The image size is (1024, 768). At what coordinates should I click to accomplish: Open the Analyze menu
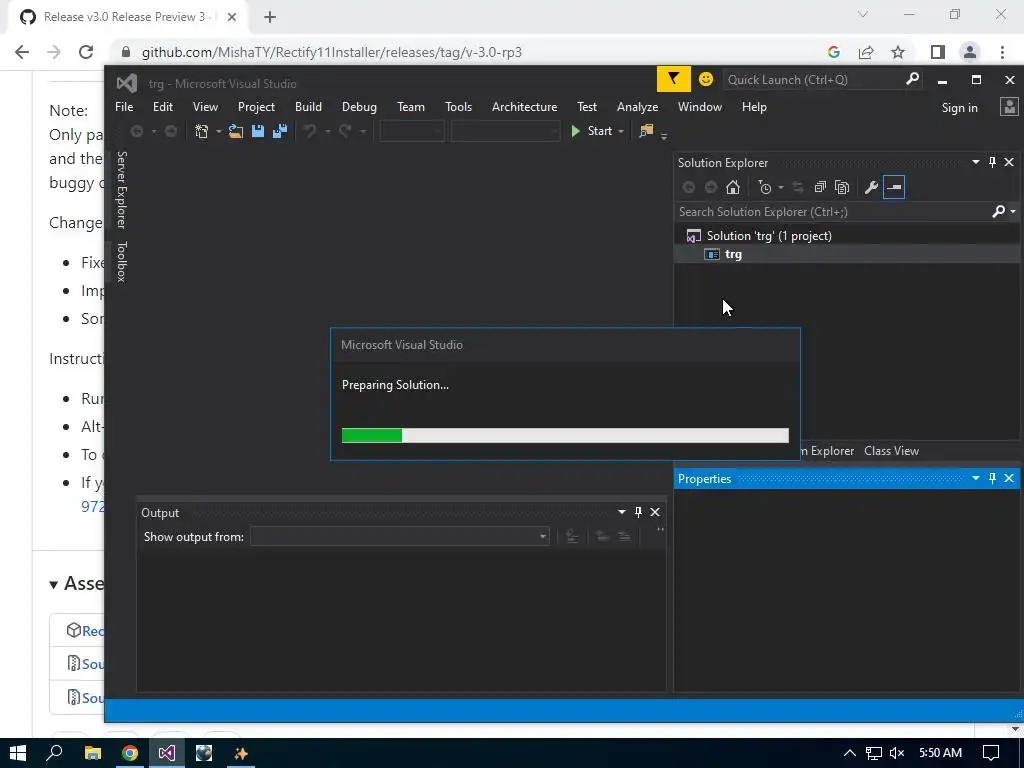point(637,107)
